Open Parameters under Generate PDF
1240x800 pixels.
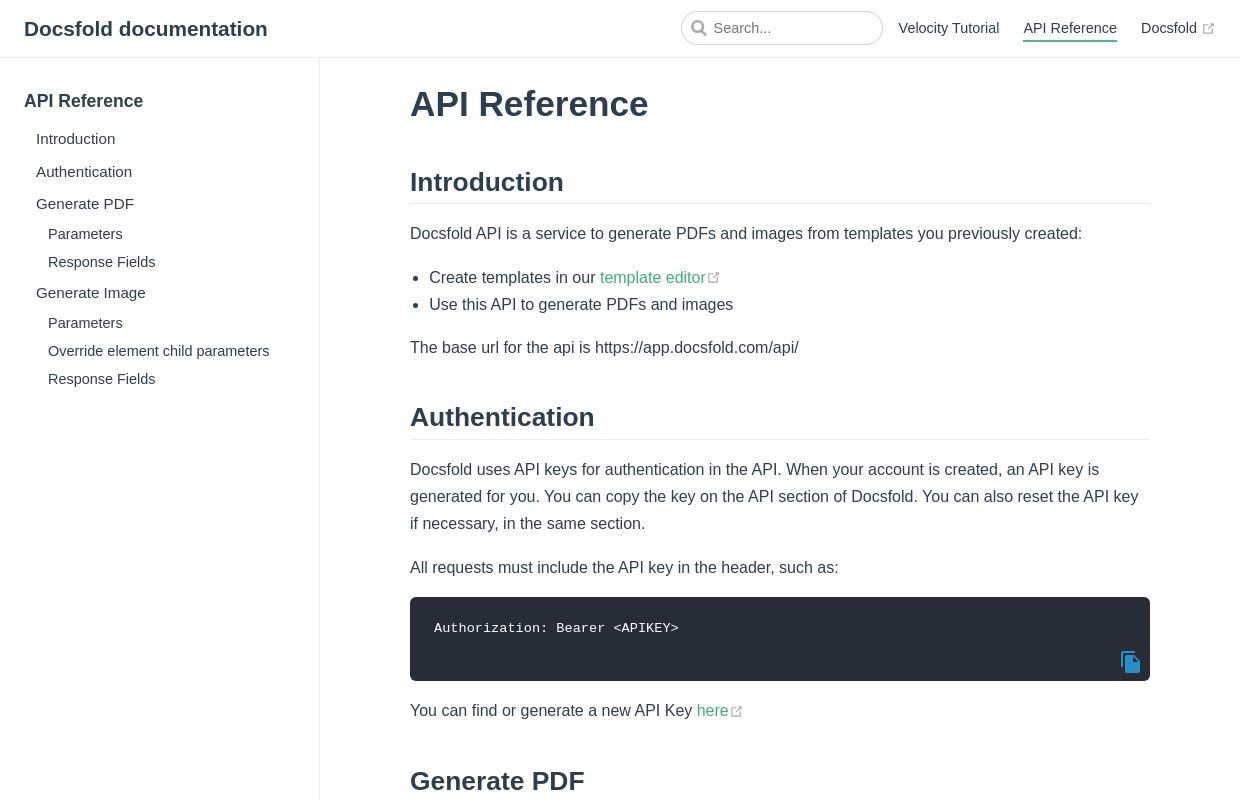pyautogui.click(x=85, y=234)
